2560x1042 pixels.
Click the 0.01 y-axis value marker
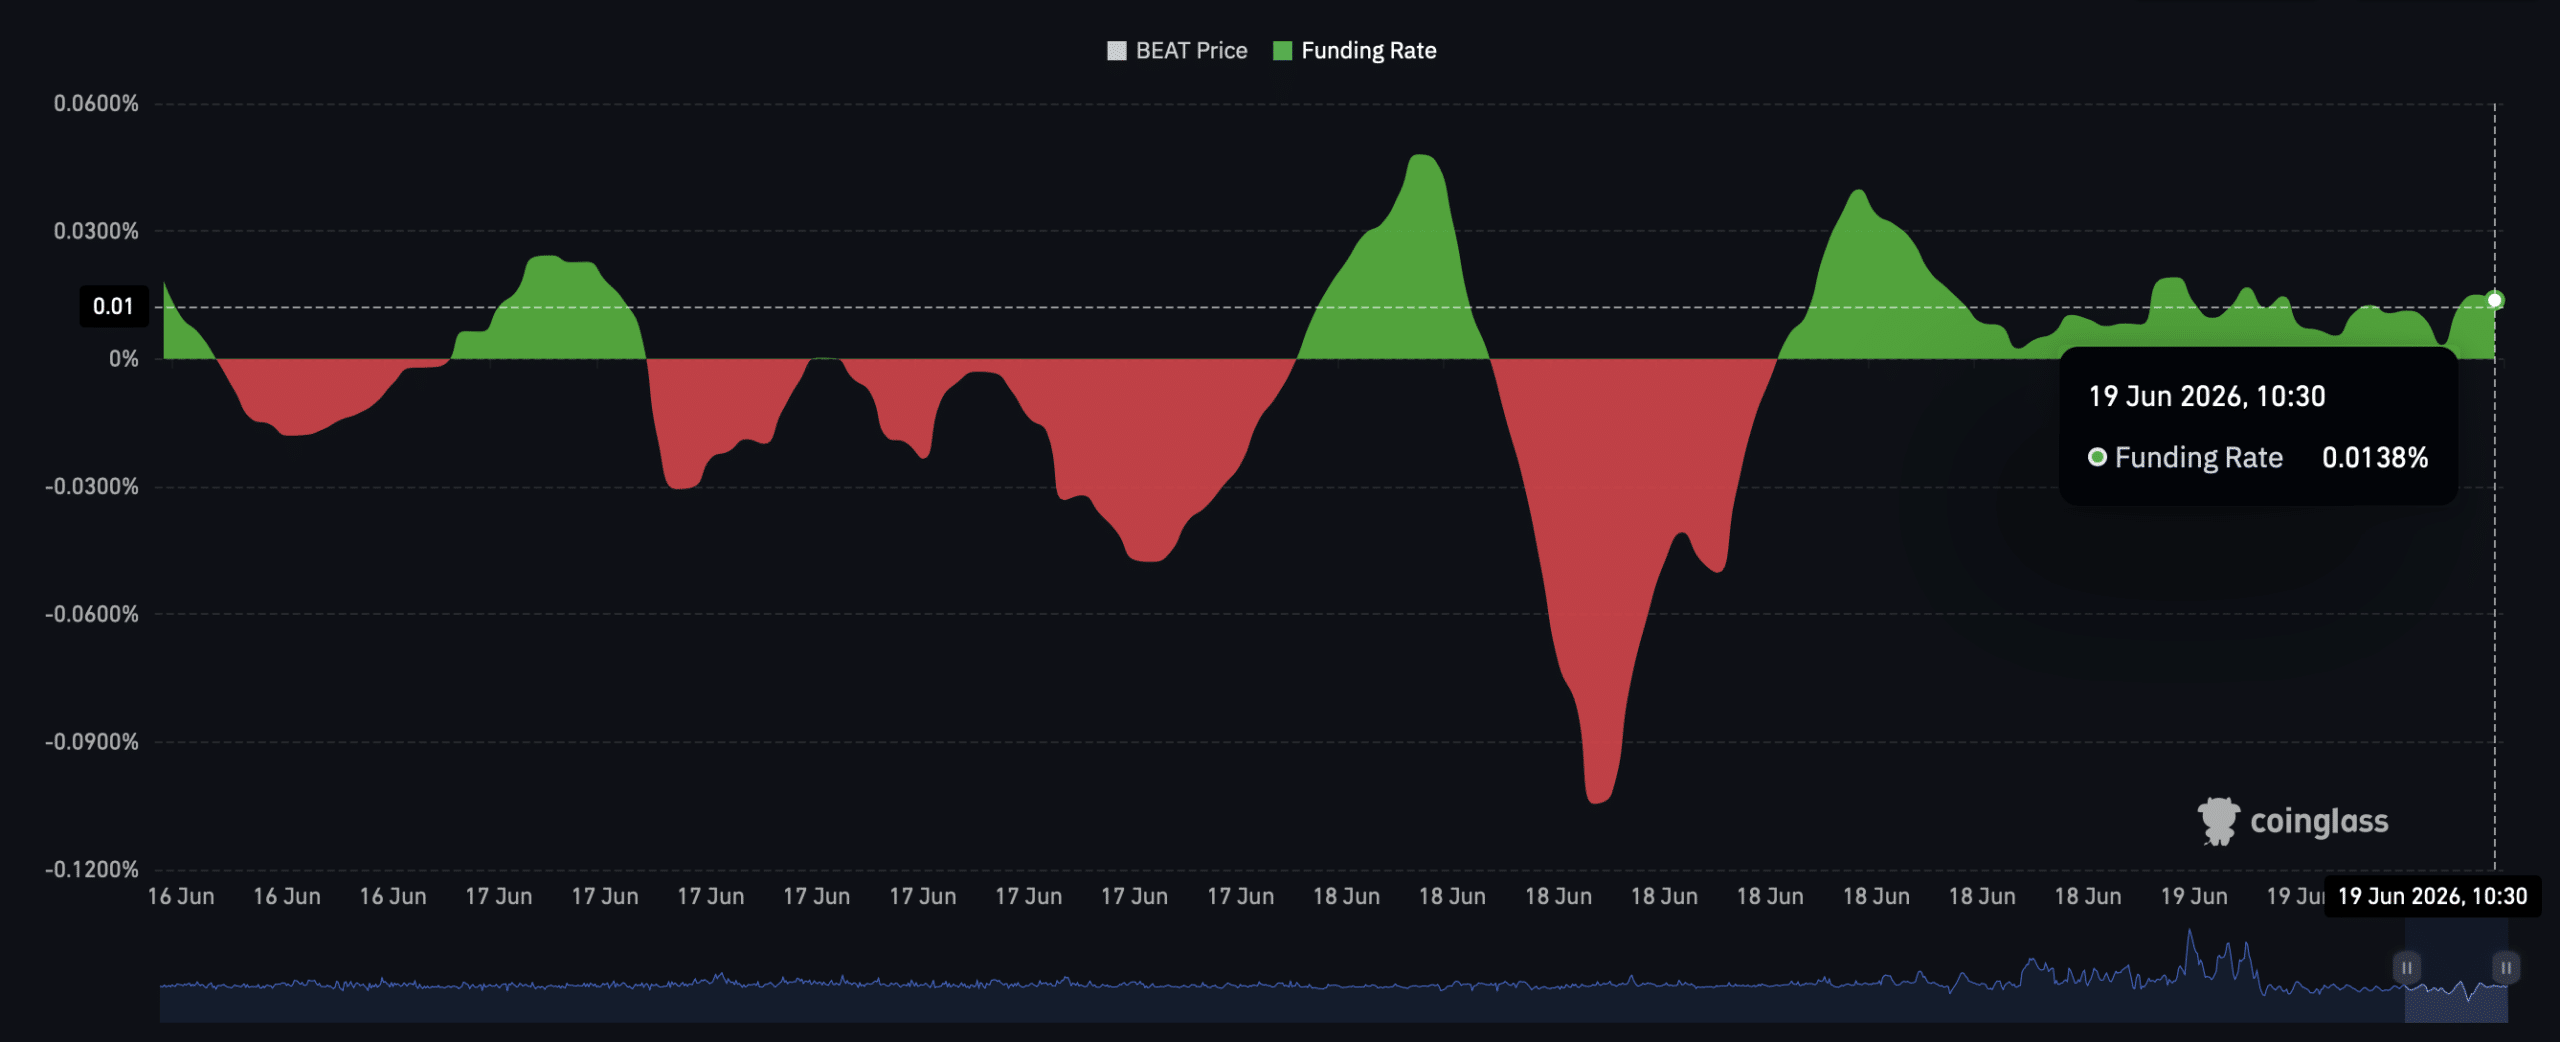pyautogui.click(x=113, y=307)
